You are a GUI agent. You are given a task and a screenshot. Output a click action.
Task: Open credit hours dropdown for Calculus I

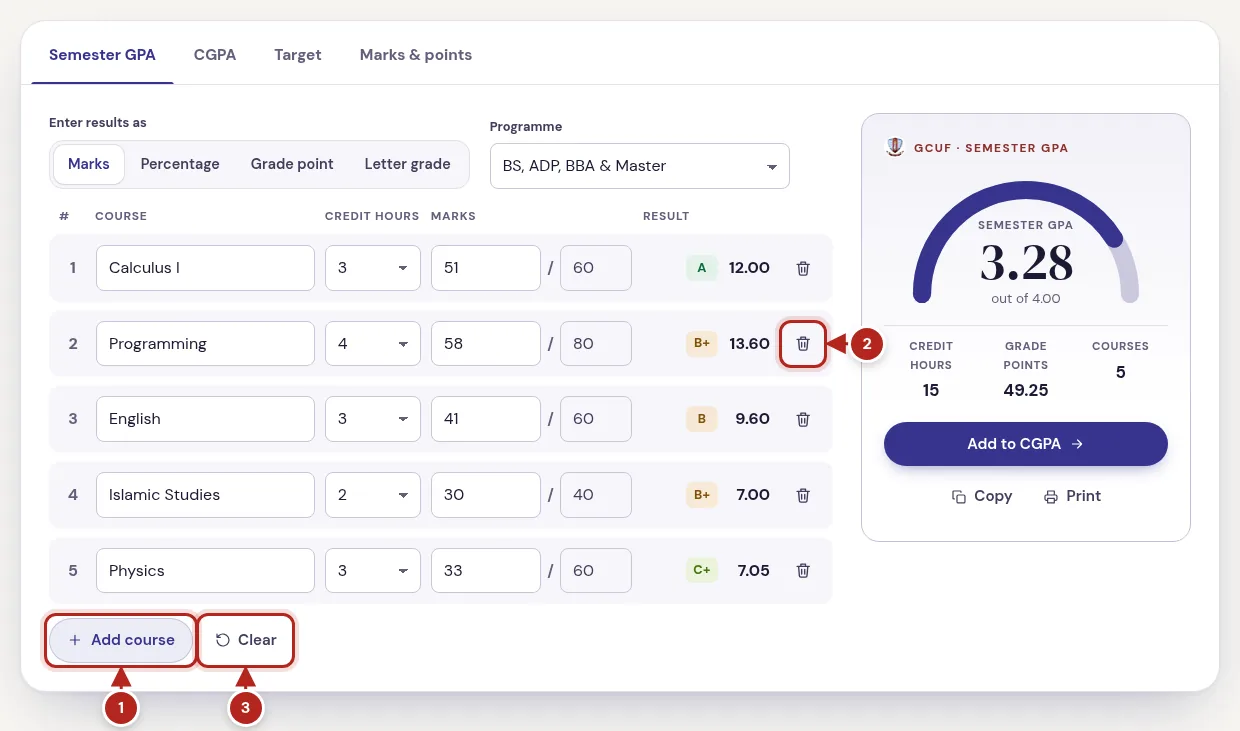(373, 268)
